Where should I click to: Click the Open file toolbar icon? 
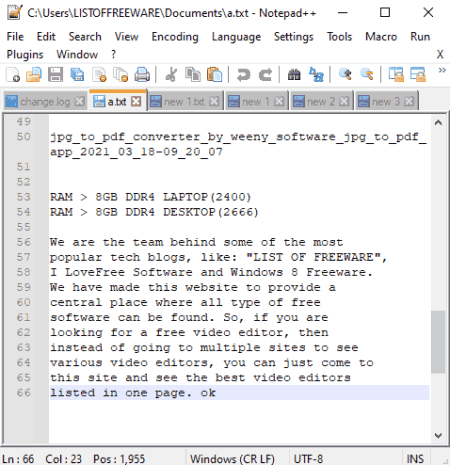point(34,74)
